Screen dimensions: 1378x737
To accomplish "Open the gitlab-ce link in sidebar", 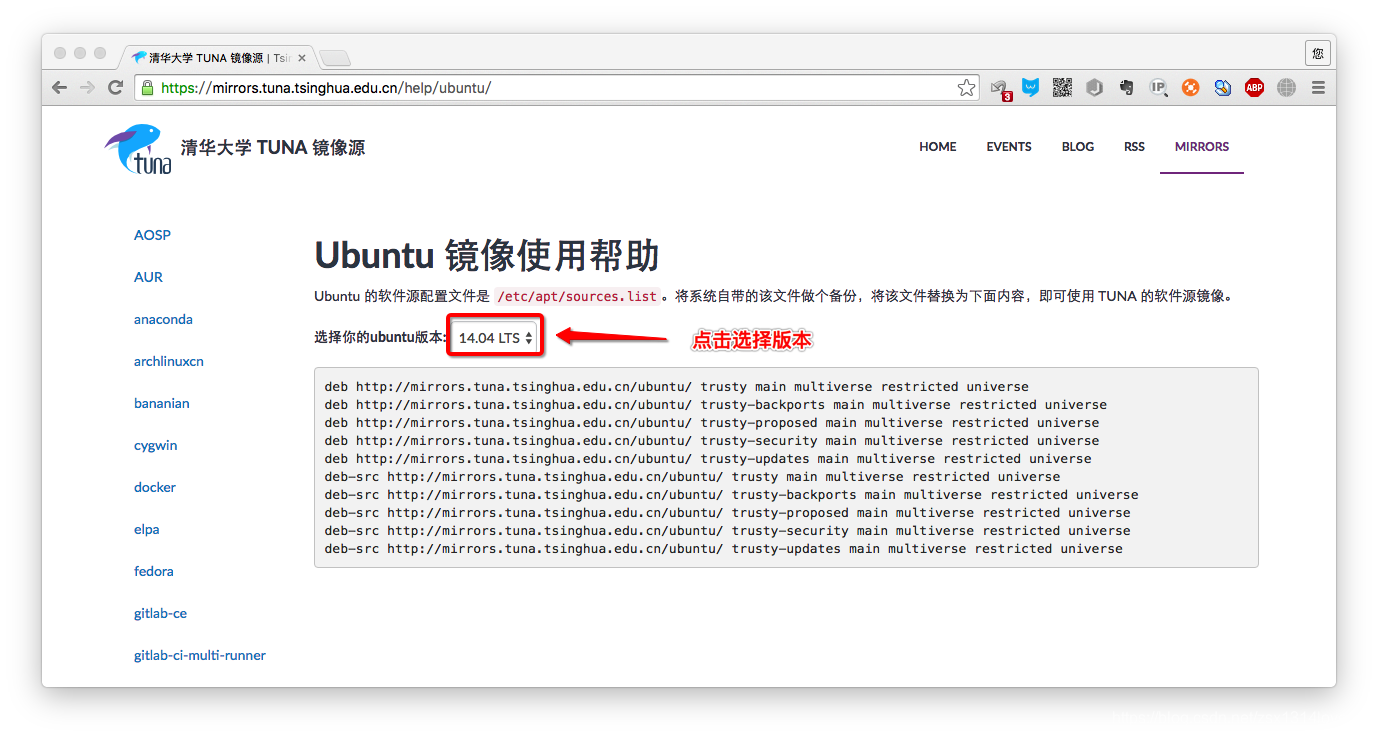I will click(x=160, y=613).
